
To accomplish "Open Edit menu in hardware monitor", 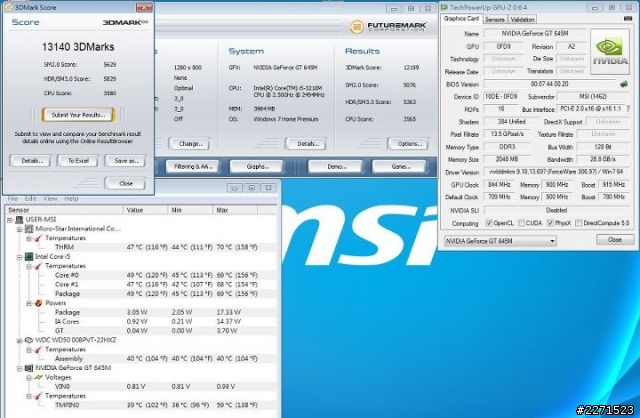I will pos(31,198).
